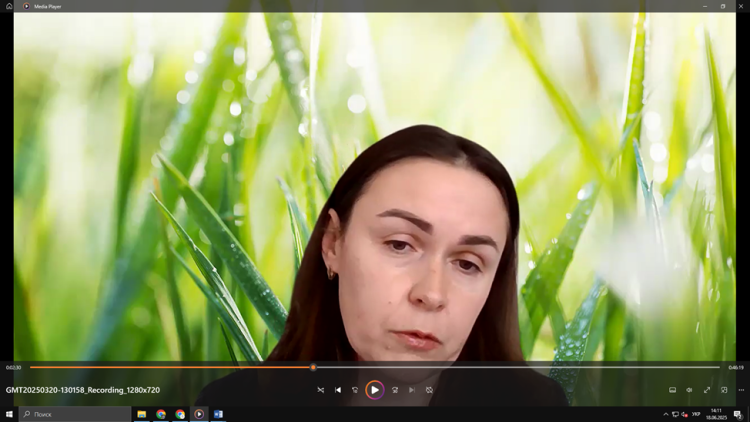Toggle shuffle playback
Screen dimensions: 750x422
(x=321, y=390)
